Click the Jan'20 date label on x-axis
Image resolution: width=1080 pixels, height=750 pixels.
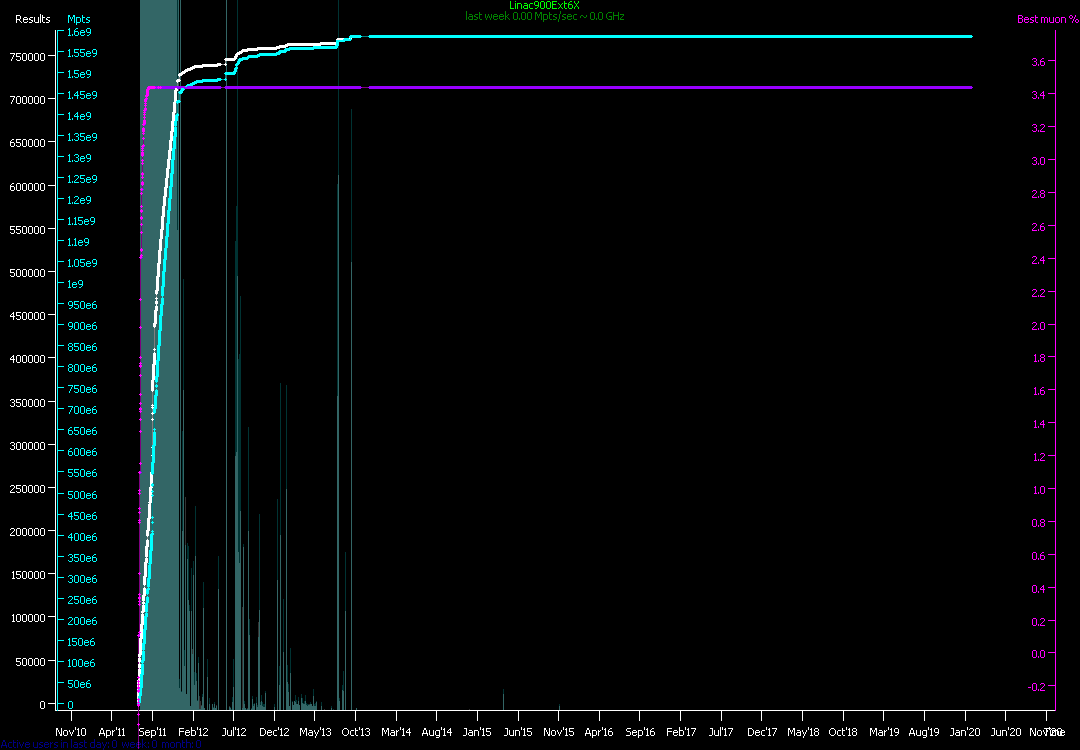pyautogui.click(x=965, y=732)
